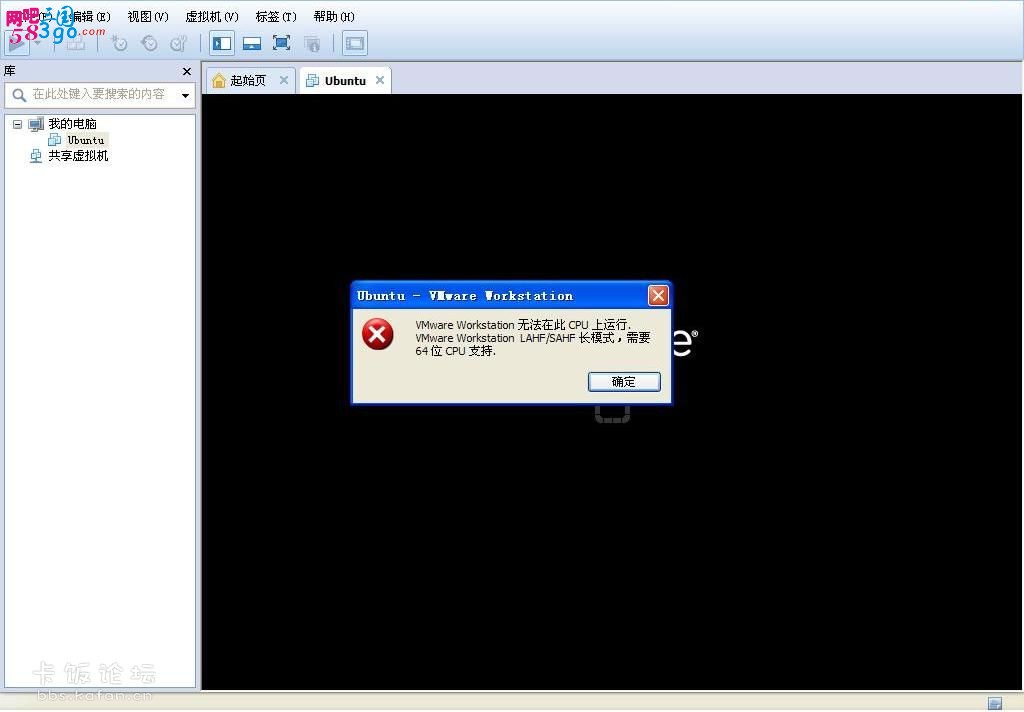This screenshot has height=712, width=1024.
Task: Click the send Ctrl+Alt+Del toolbar icon
Action: (x=76, y=43)
